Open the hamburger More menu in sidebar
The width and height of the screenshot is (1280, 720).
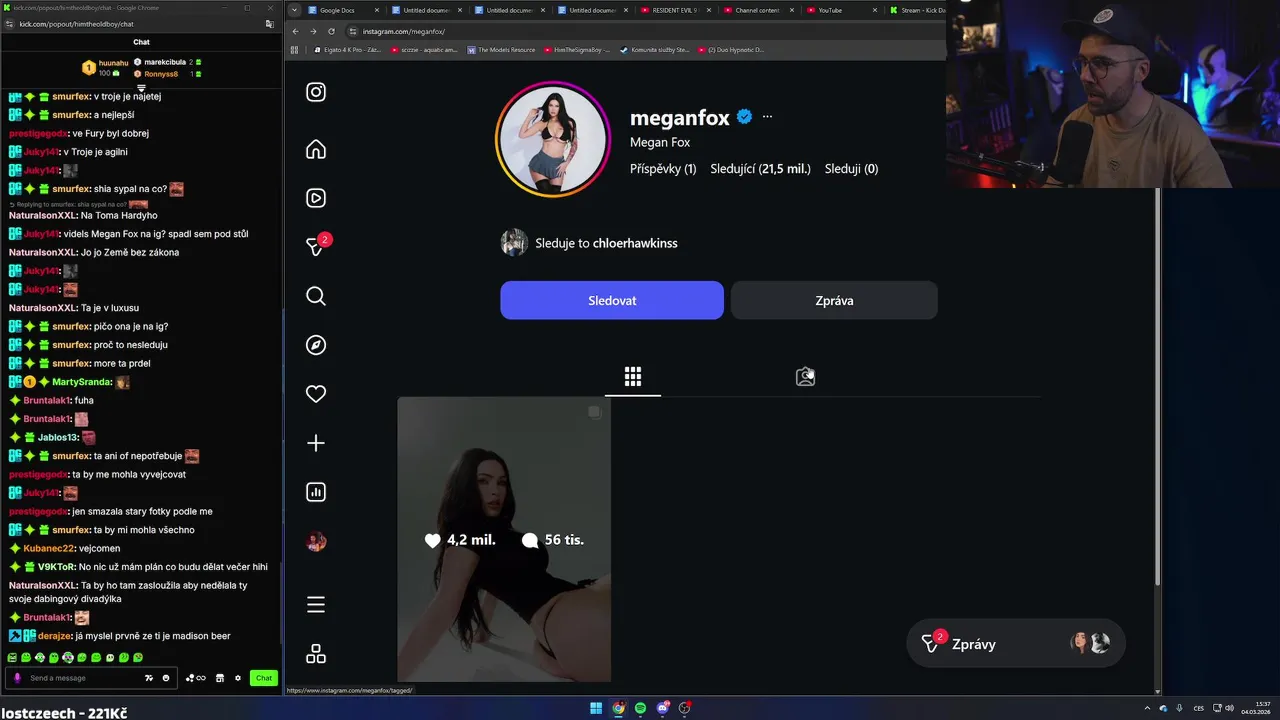[316, 604]
